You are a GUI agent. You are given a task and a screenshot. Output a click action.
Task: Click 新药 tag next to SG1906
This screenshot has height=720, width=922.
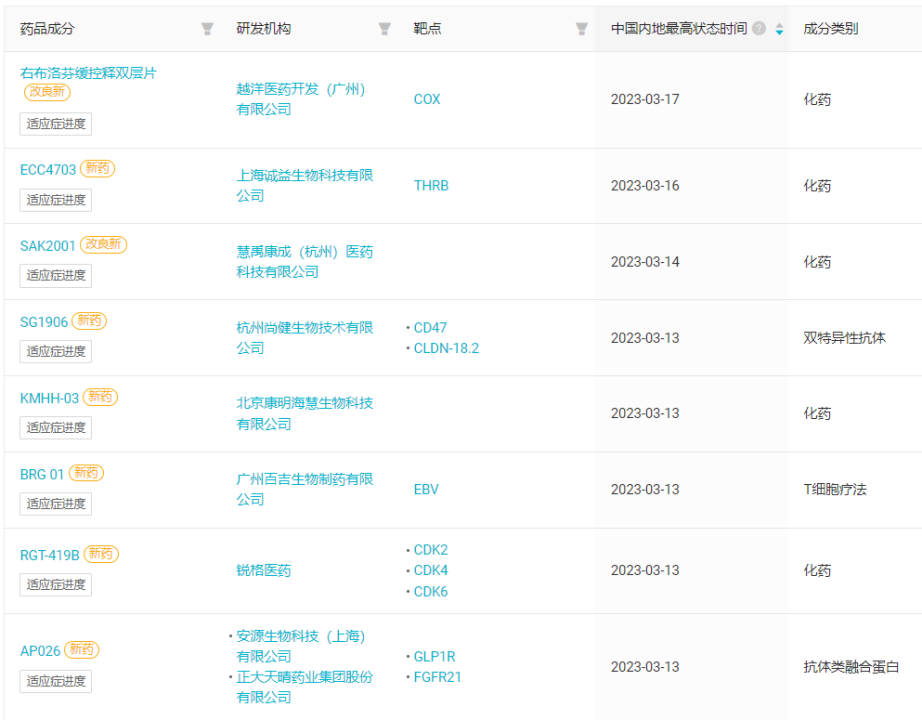(x=89, y=321)
